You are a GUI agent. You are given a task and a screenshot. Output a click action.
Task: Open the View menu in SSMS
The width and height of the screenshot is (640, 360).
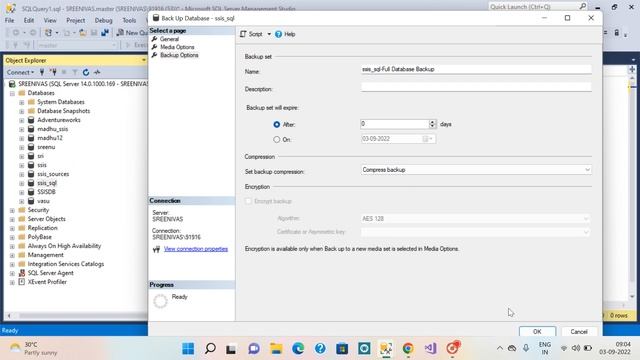50,20
